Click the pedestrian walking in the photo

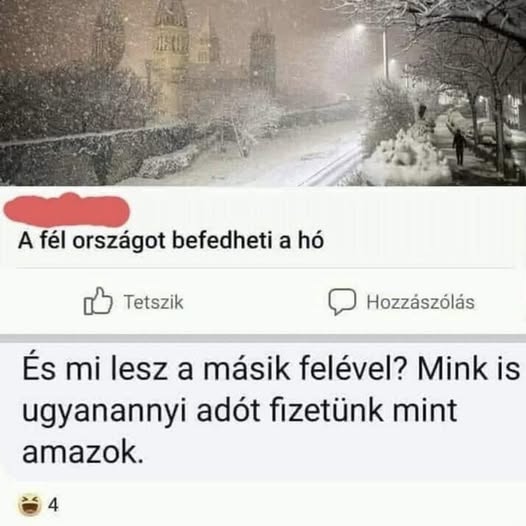[459, 147]
